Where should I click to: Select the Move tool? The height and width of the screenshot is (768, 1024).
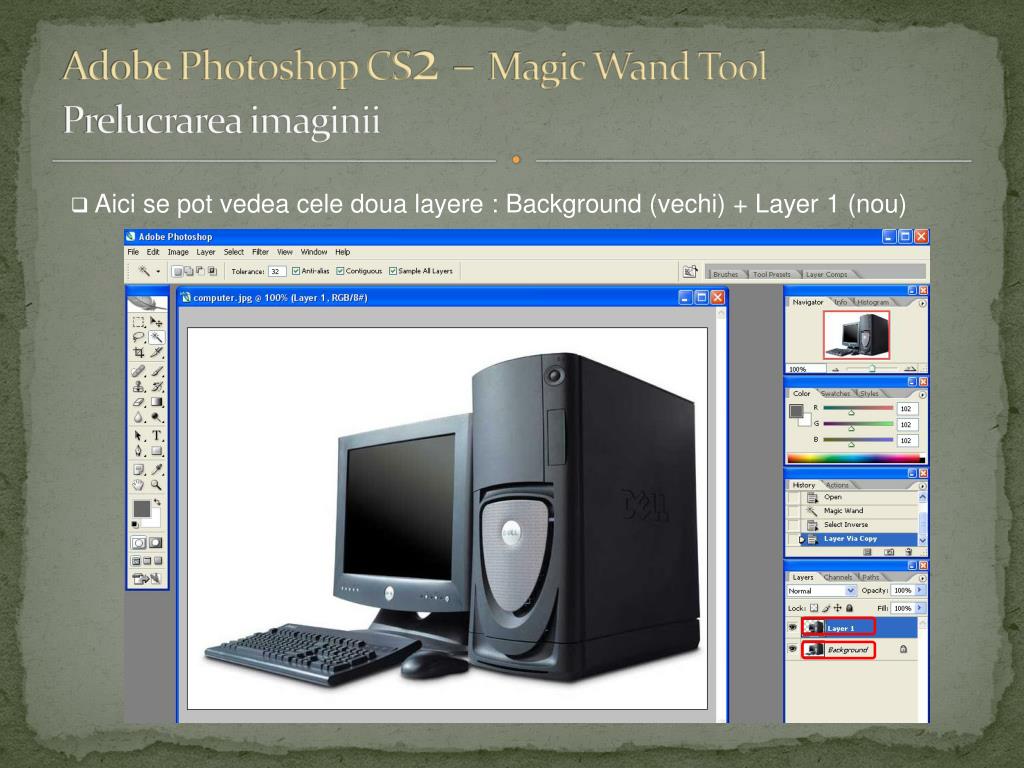click(x=157, y=321)
